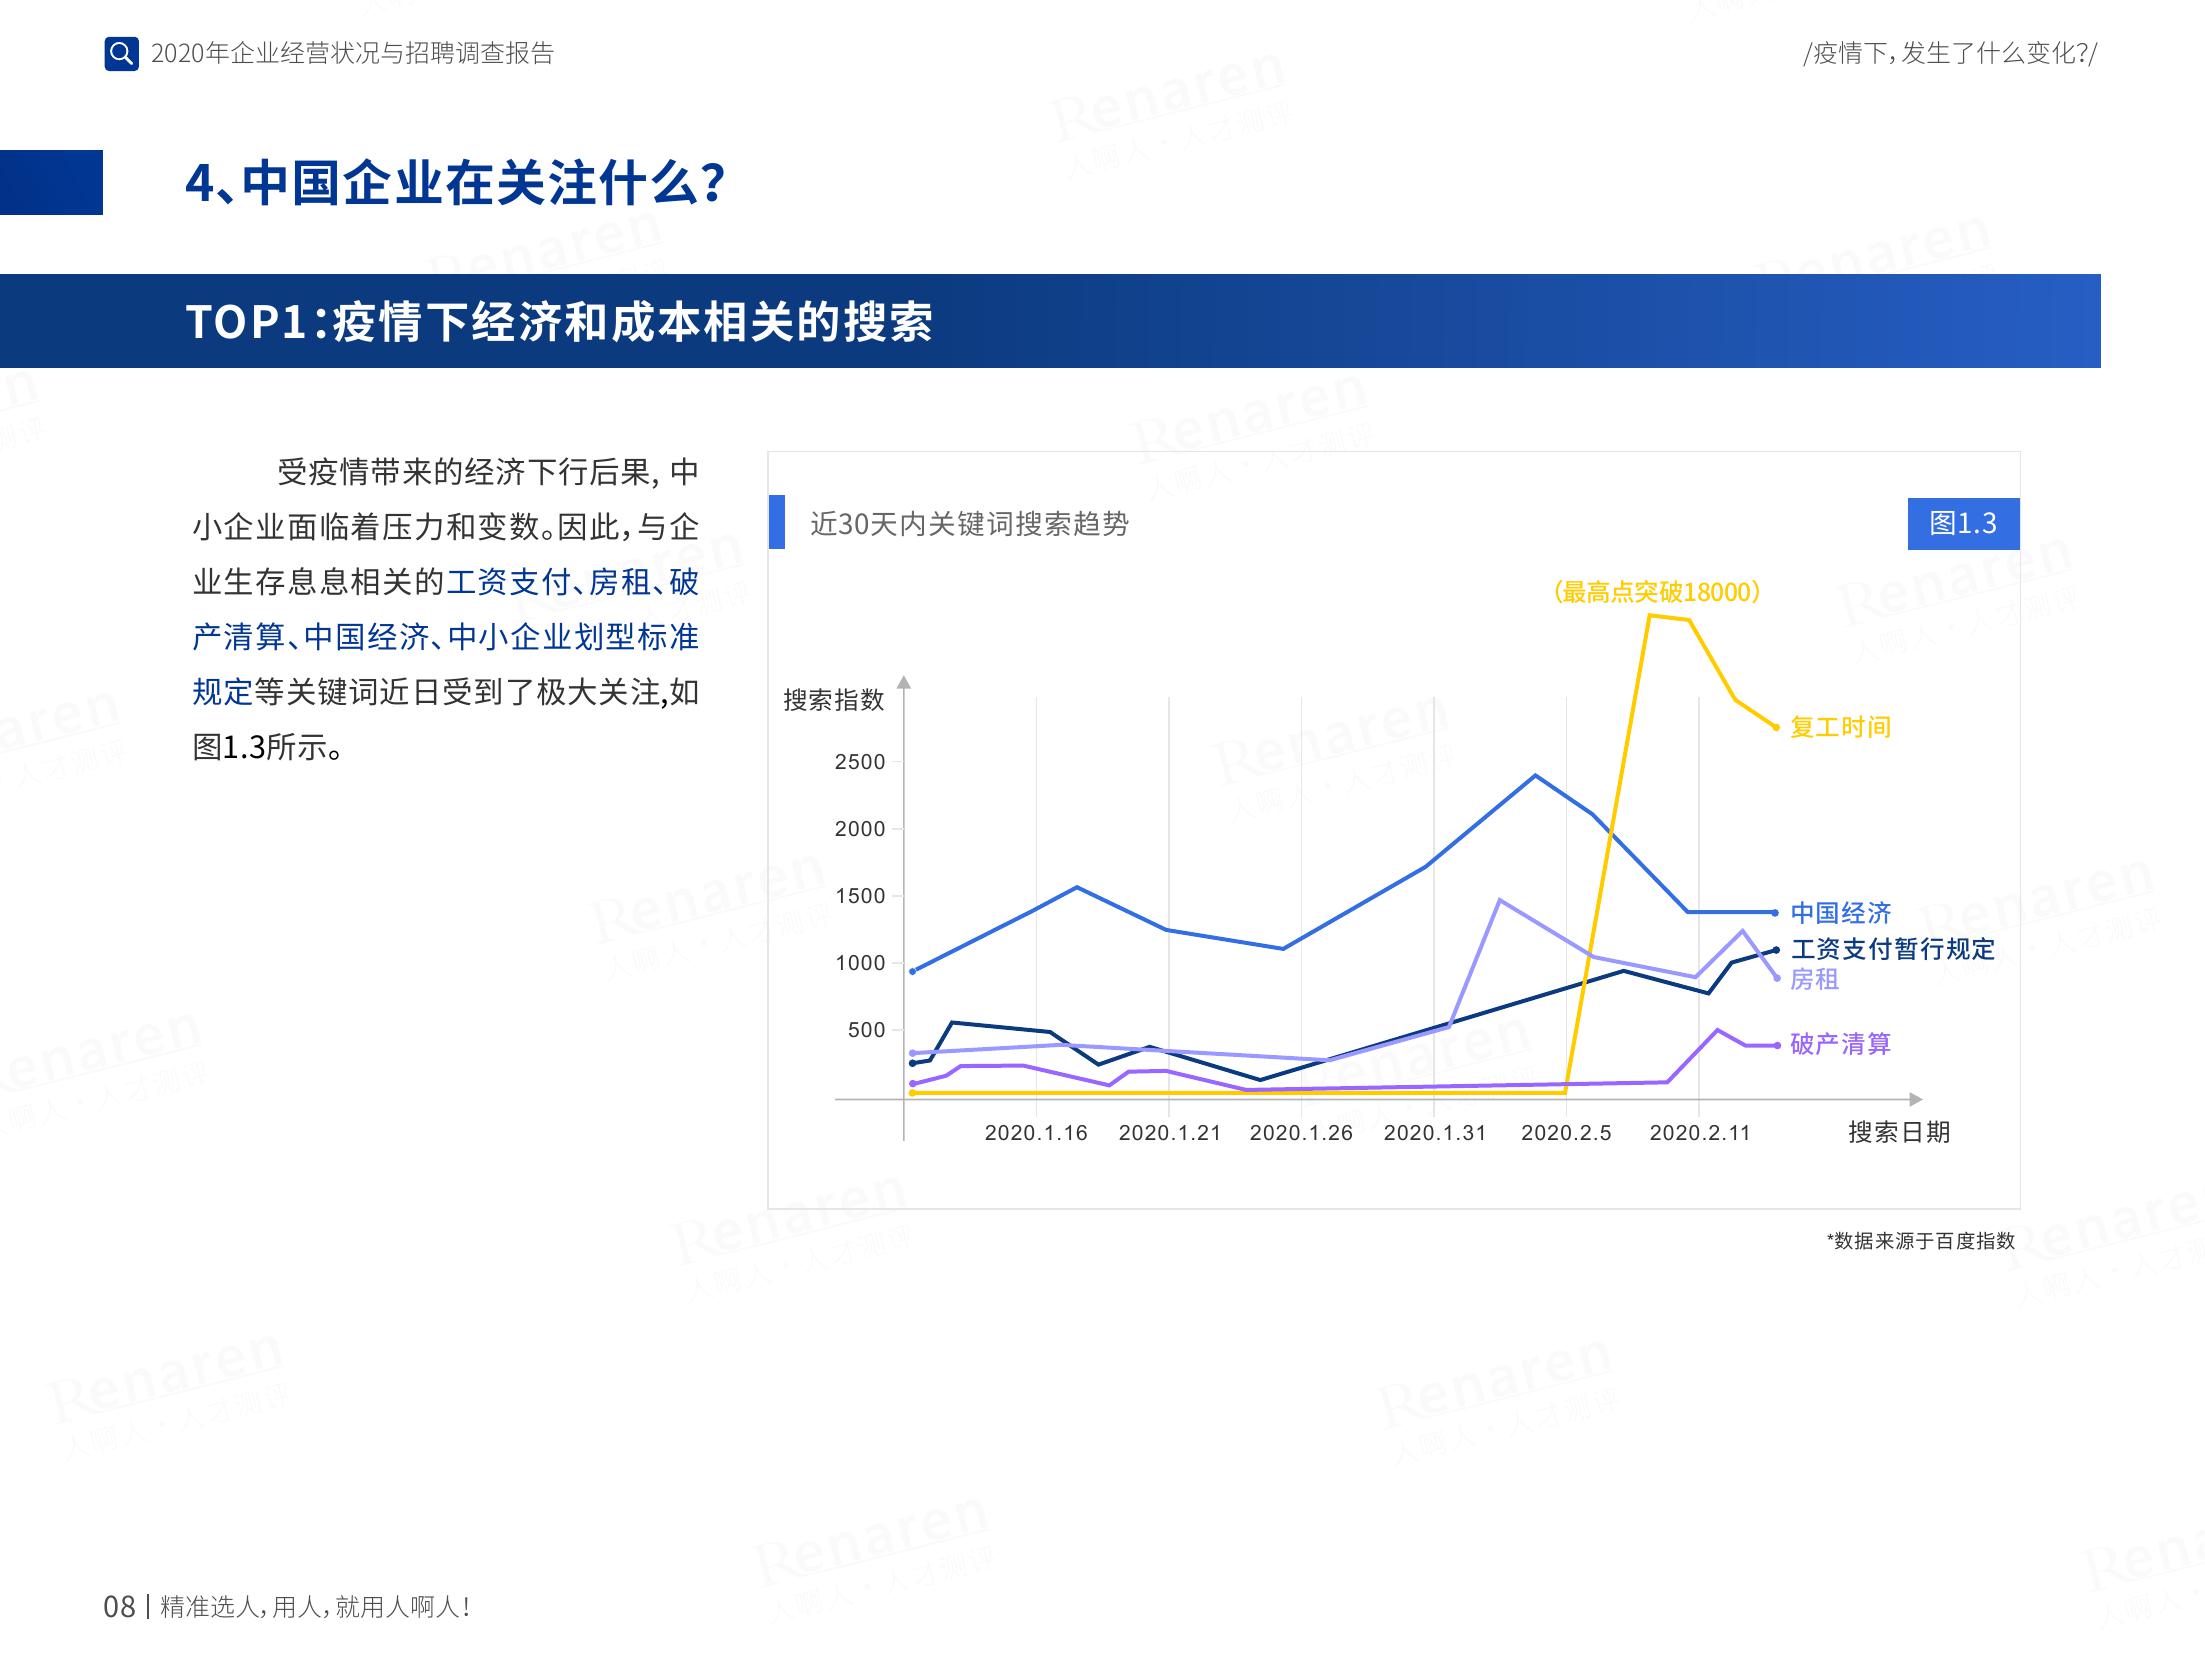The height and width of the screenshot is (1654, 2205).
Task: Click the 图1.3 figure label badge
Action: click(x=1962, y=523)
